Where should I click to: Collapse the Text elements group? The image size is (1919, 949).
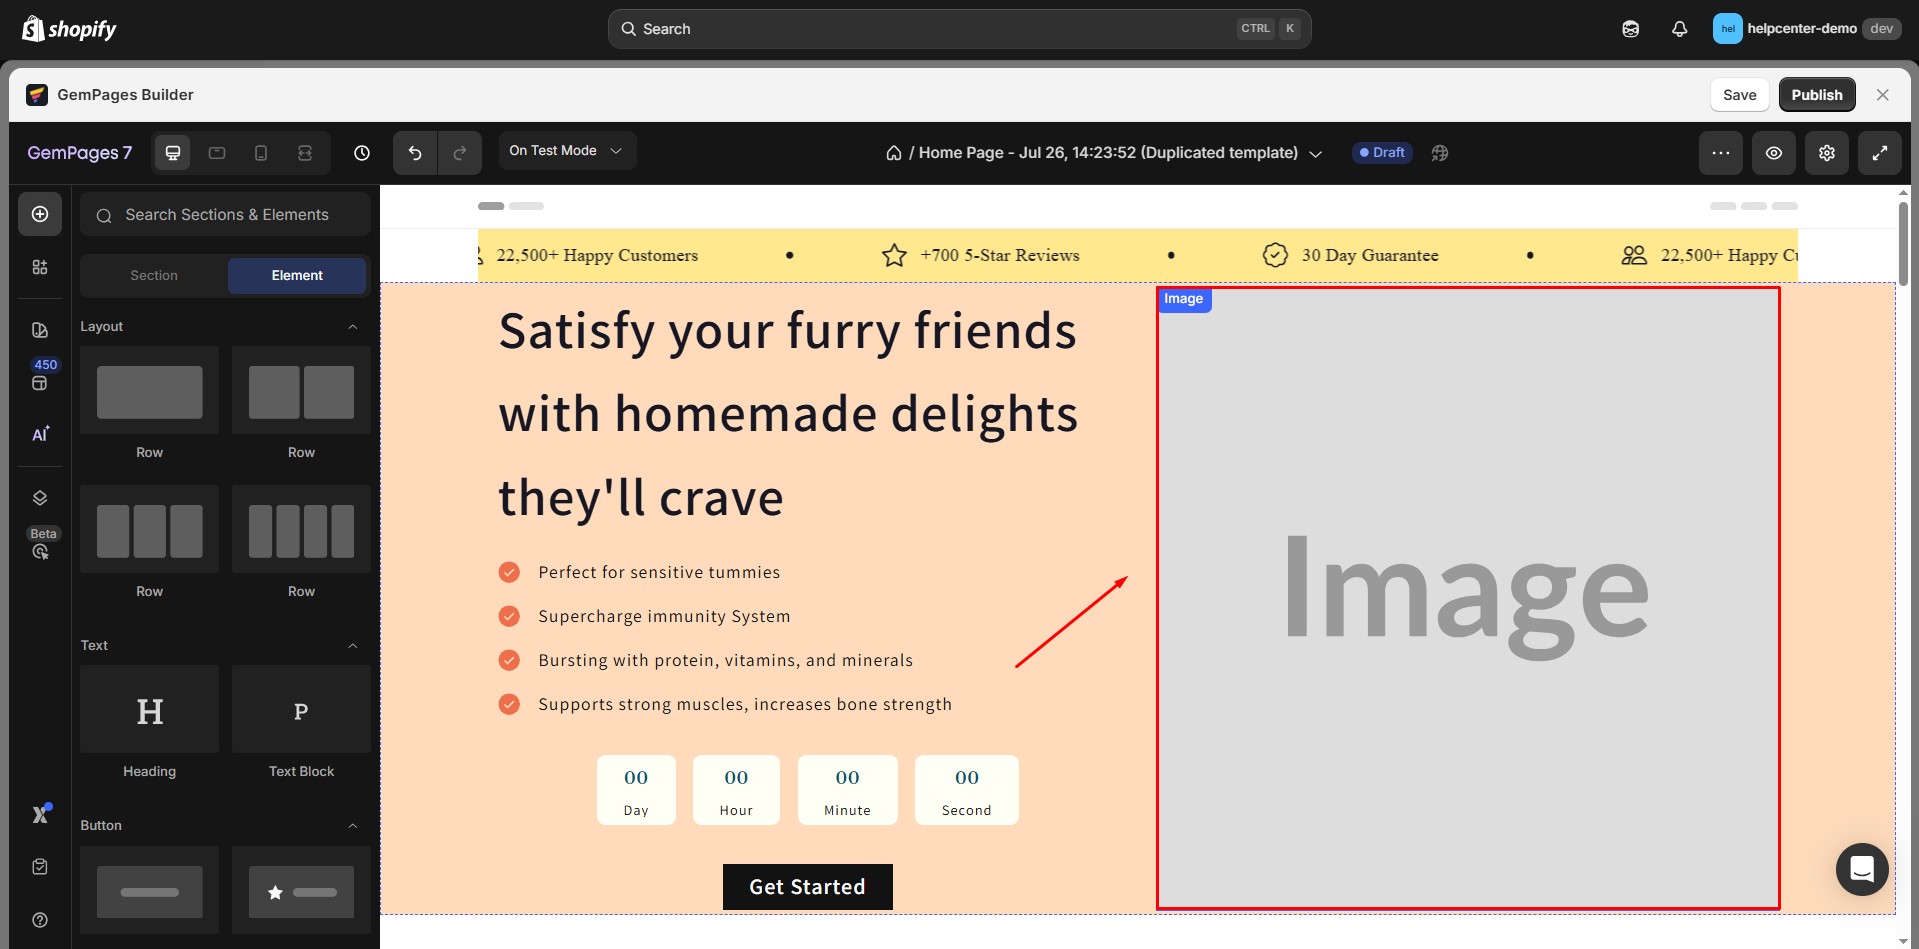pyautogui.click(x=352, y=646)
